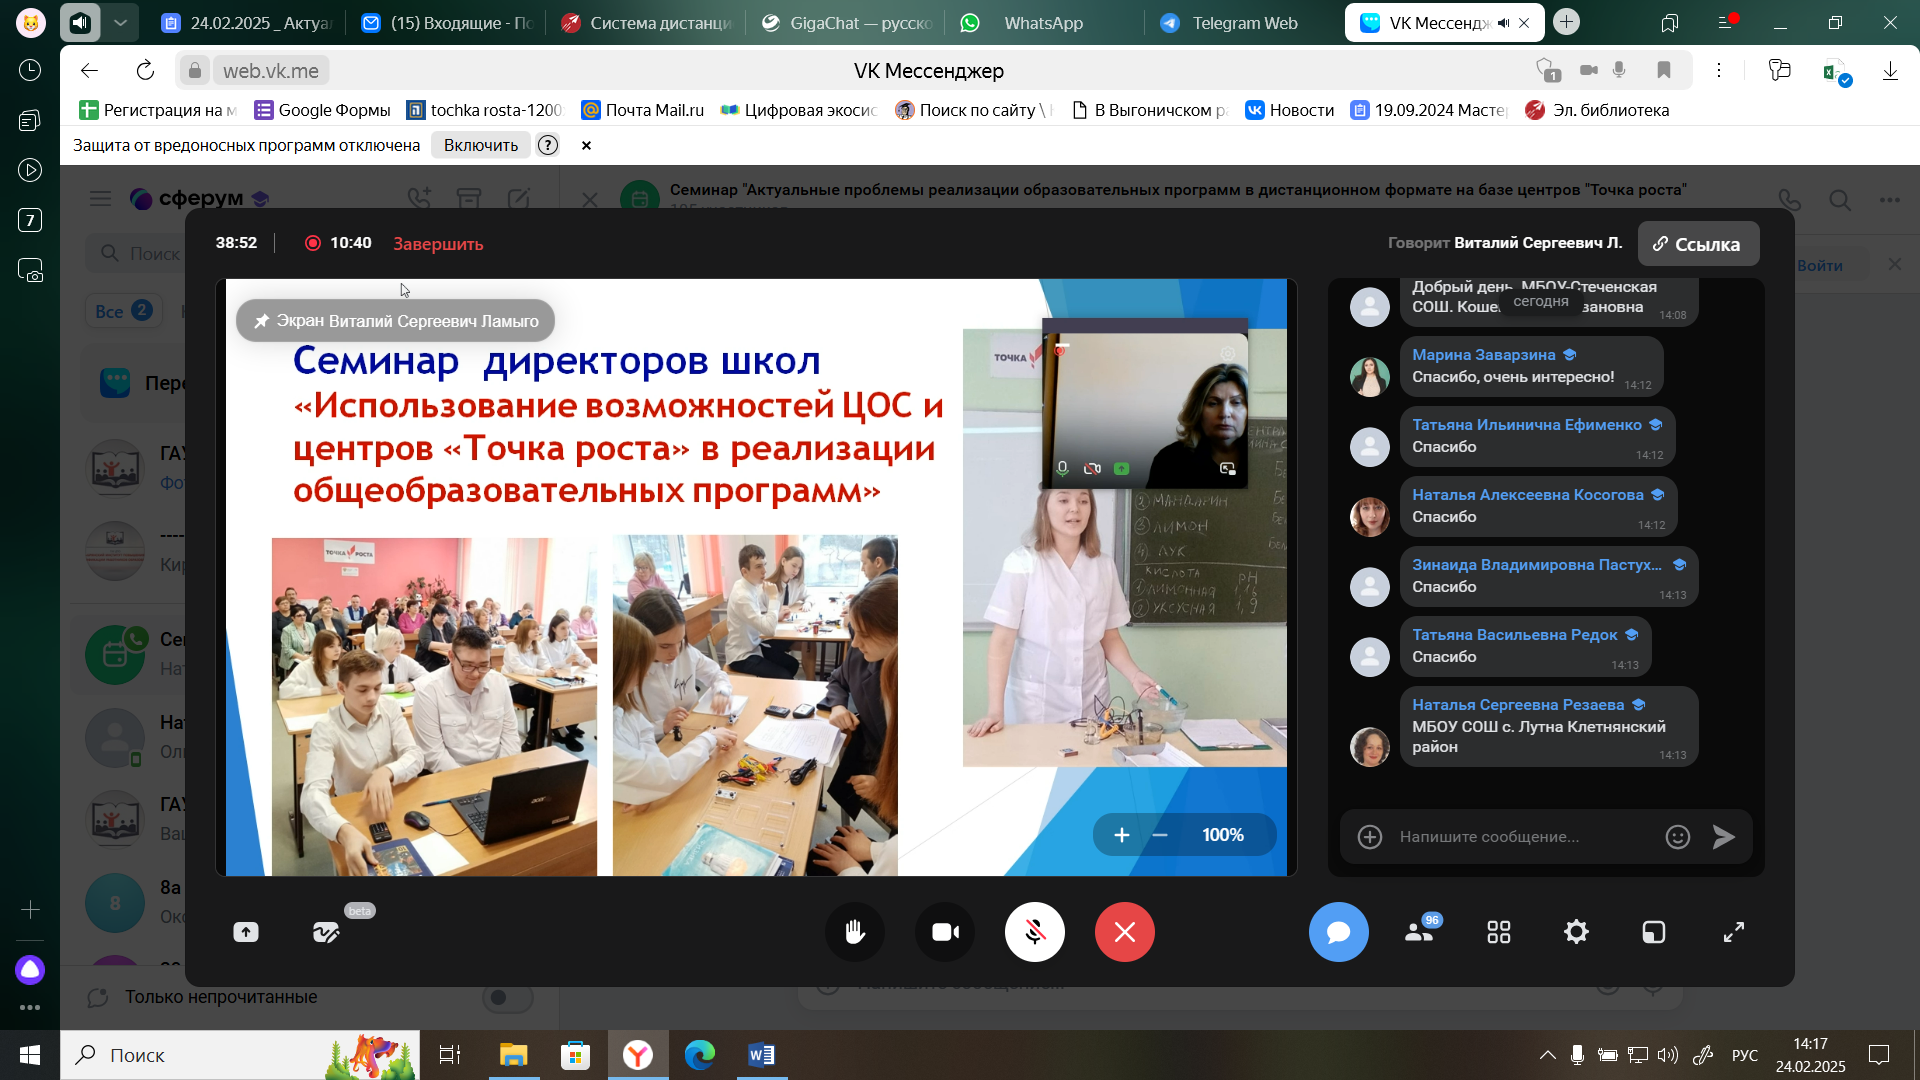The image size is (1920, 1080).
Task: Open Word from the taskbar
Action: (761, 1055)
